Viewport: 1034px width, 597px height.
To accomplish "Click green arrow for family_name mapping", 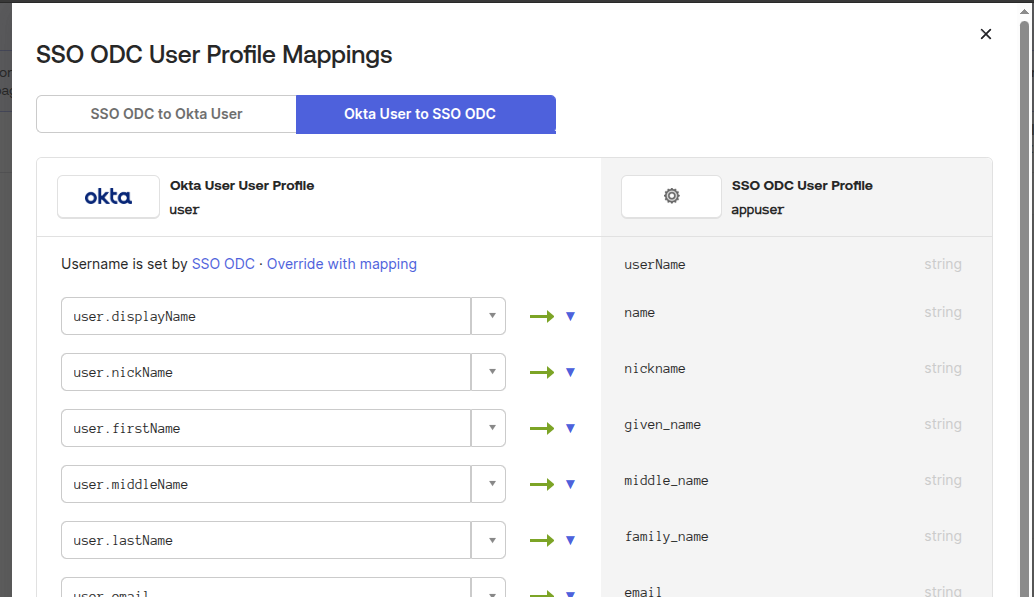I will tap(541, 541).
